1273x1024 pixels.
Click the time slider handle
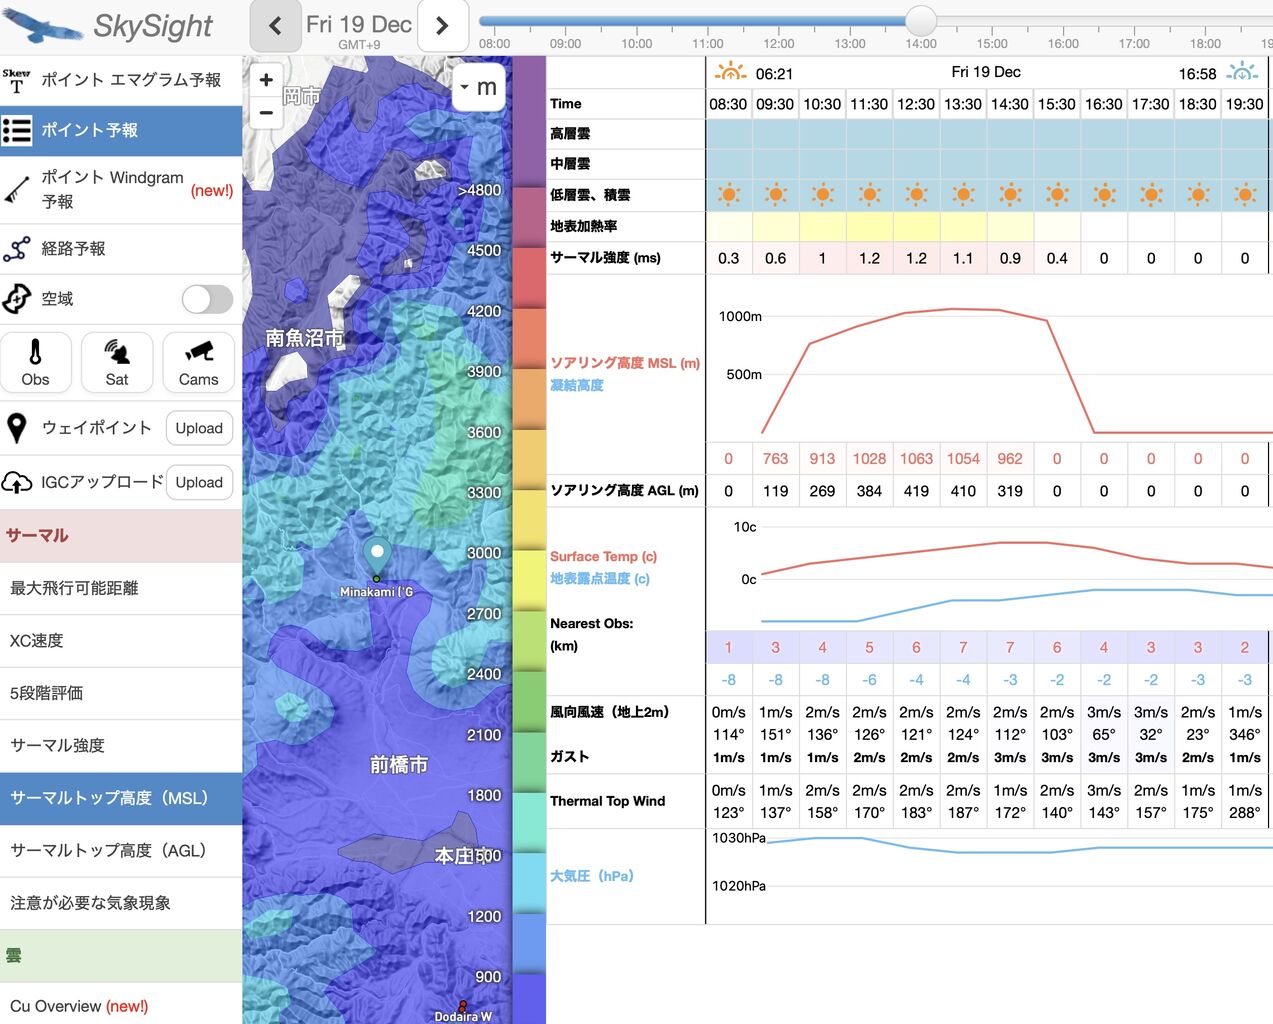pos(921,20)
